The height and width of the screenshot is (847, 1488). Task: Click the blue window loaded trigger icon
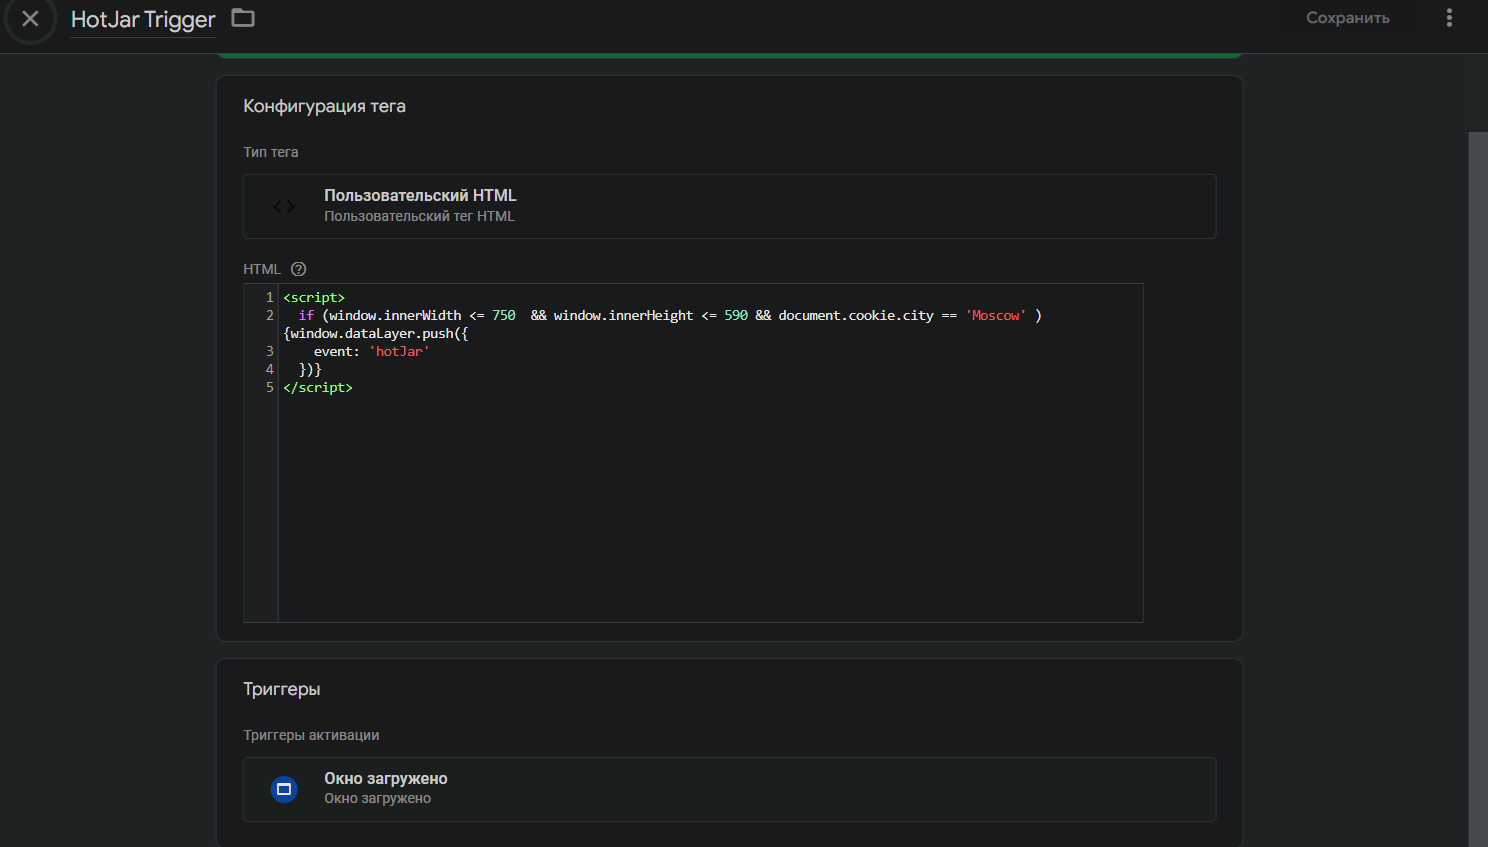click(x=284, y=789)
